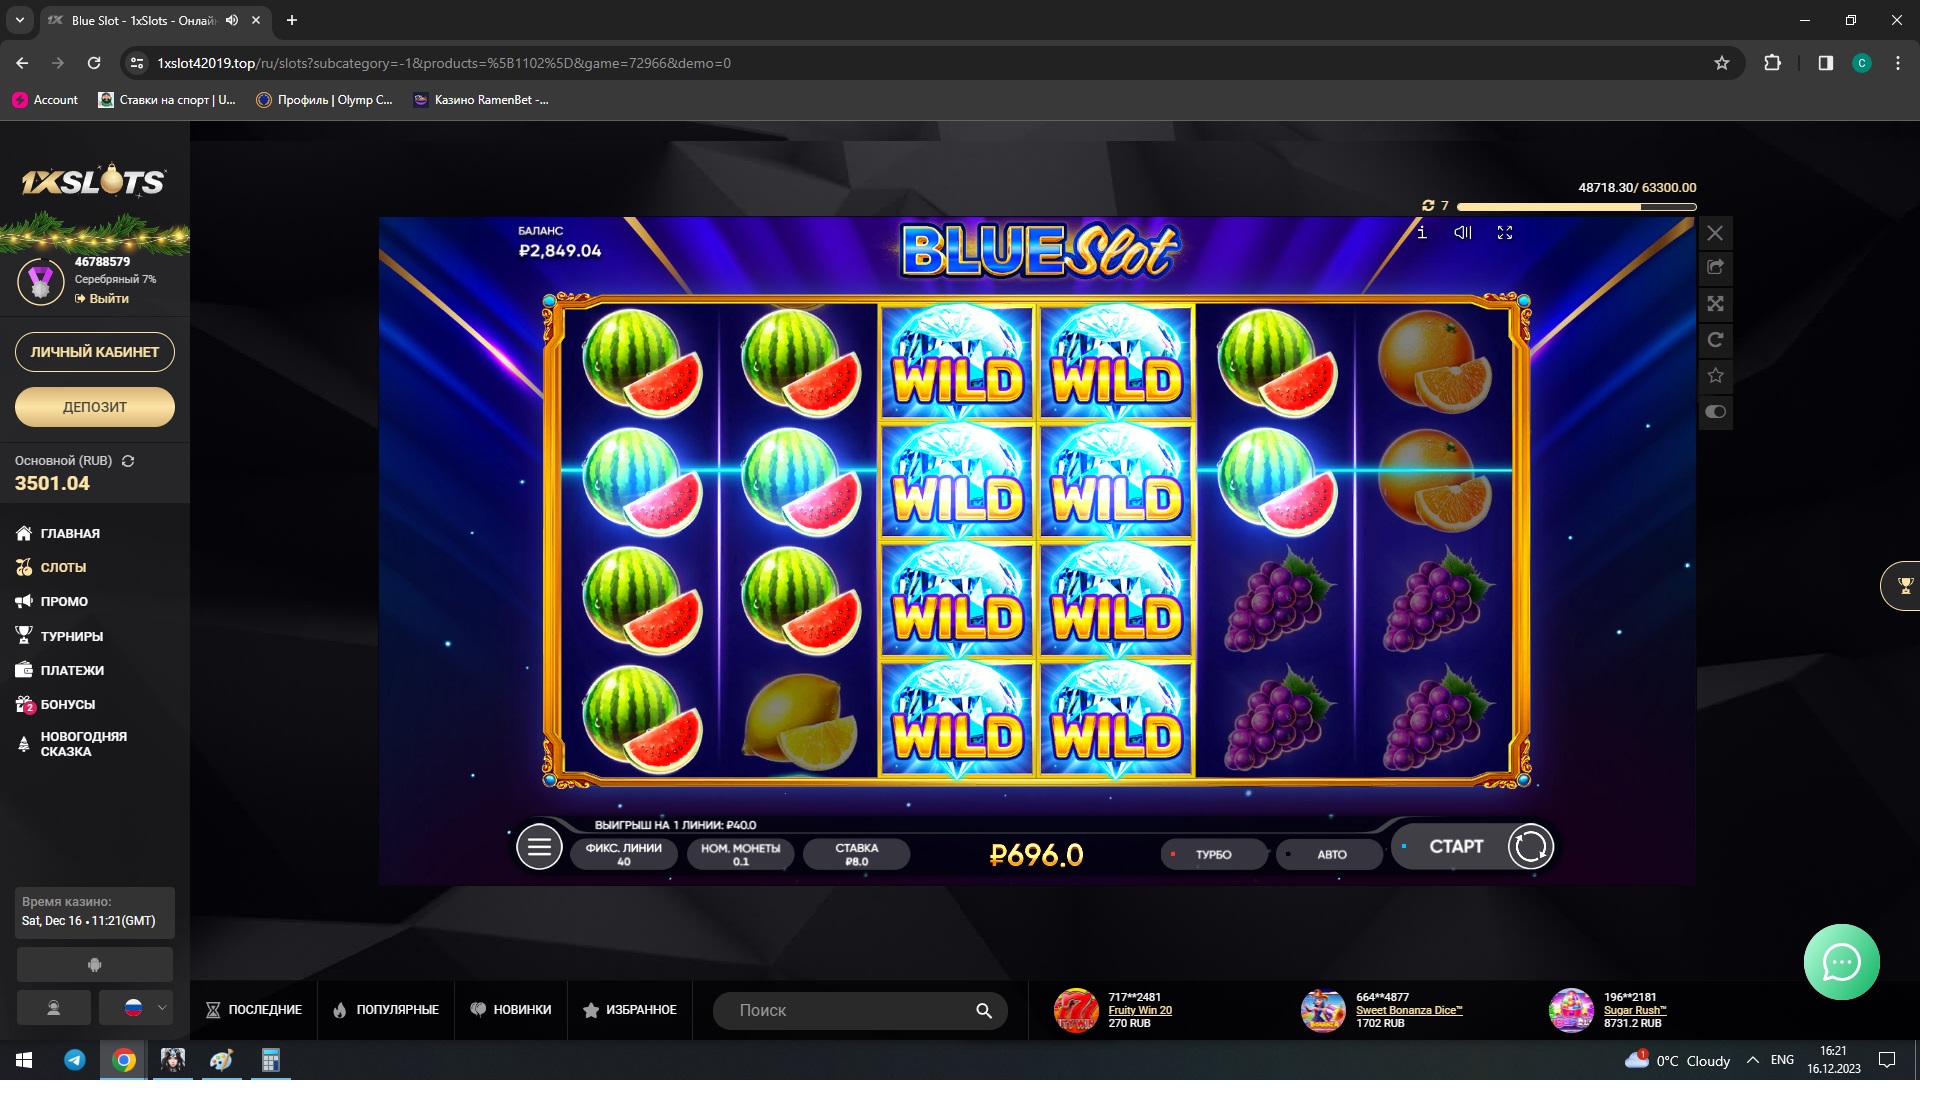
Task: Flip the switch in game side panel
Action: coord(1715,411)
